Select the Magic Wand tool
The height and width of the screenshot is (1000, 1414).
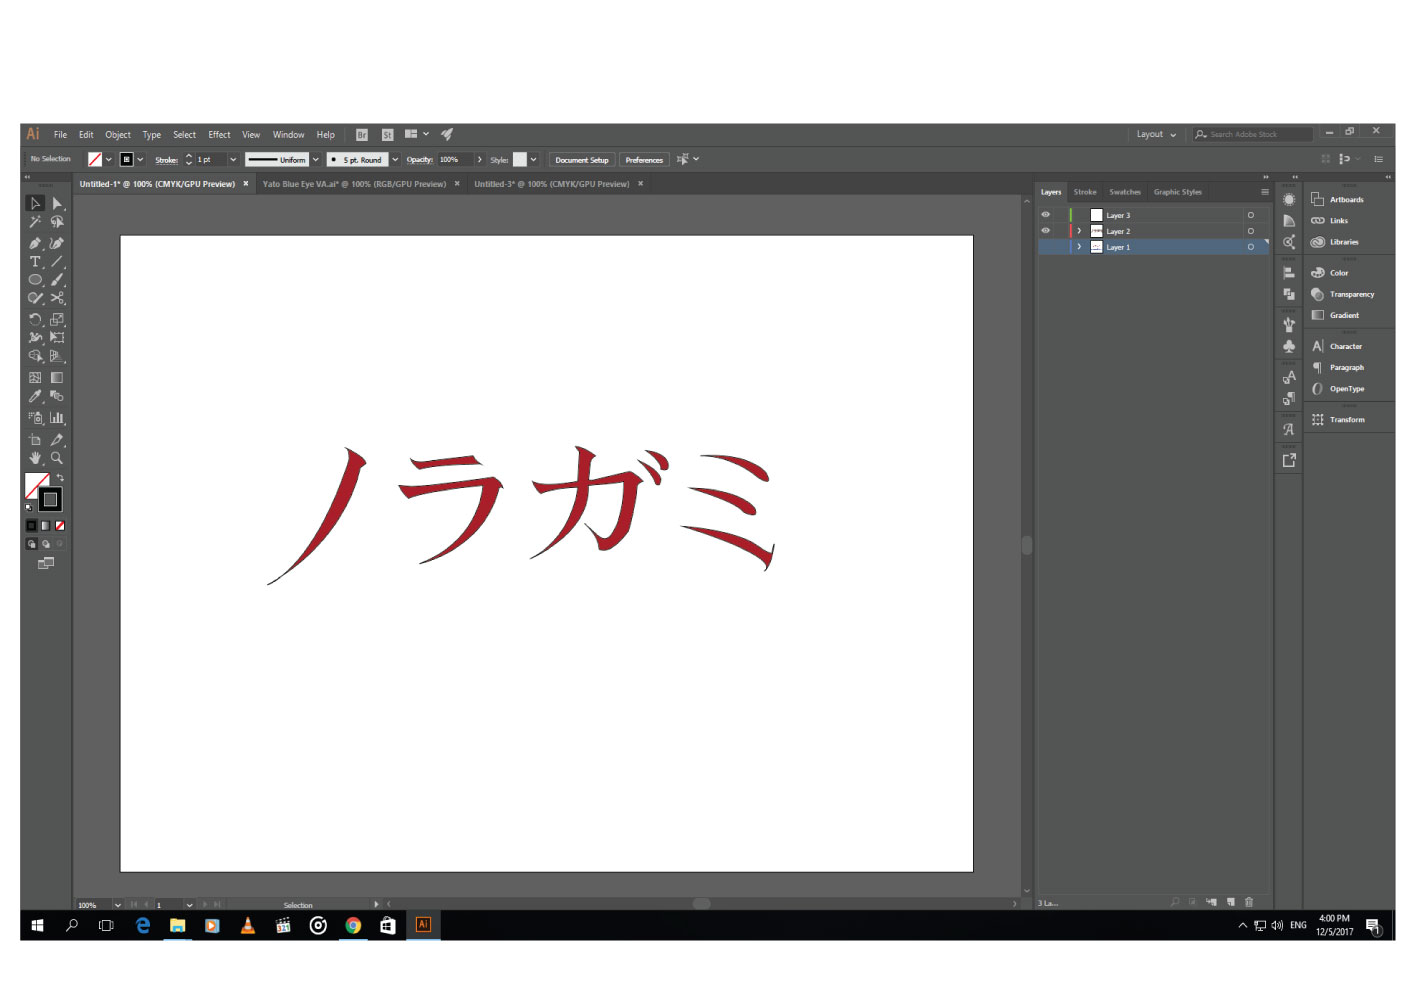click(35, 222)
